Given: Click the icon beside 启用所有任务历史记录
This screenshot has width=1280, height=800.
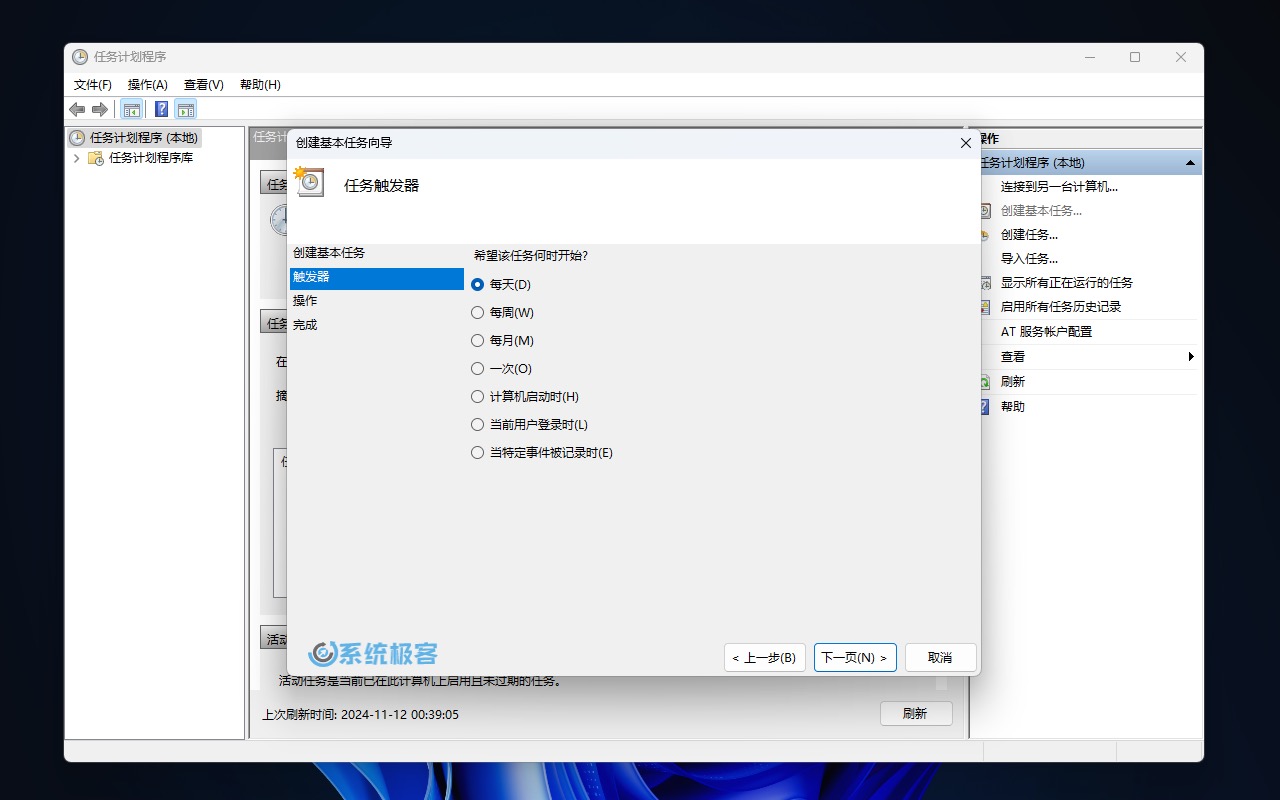Looking at the screenshot, I should 984,306.
